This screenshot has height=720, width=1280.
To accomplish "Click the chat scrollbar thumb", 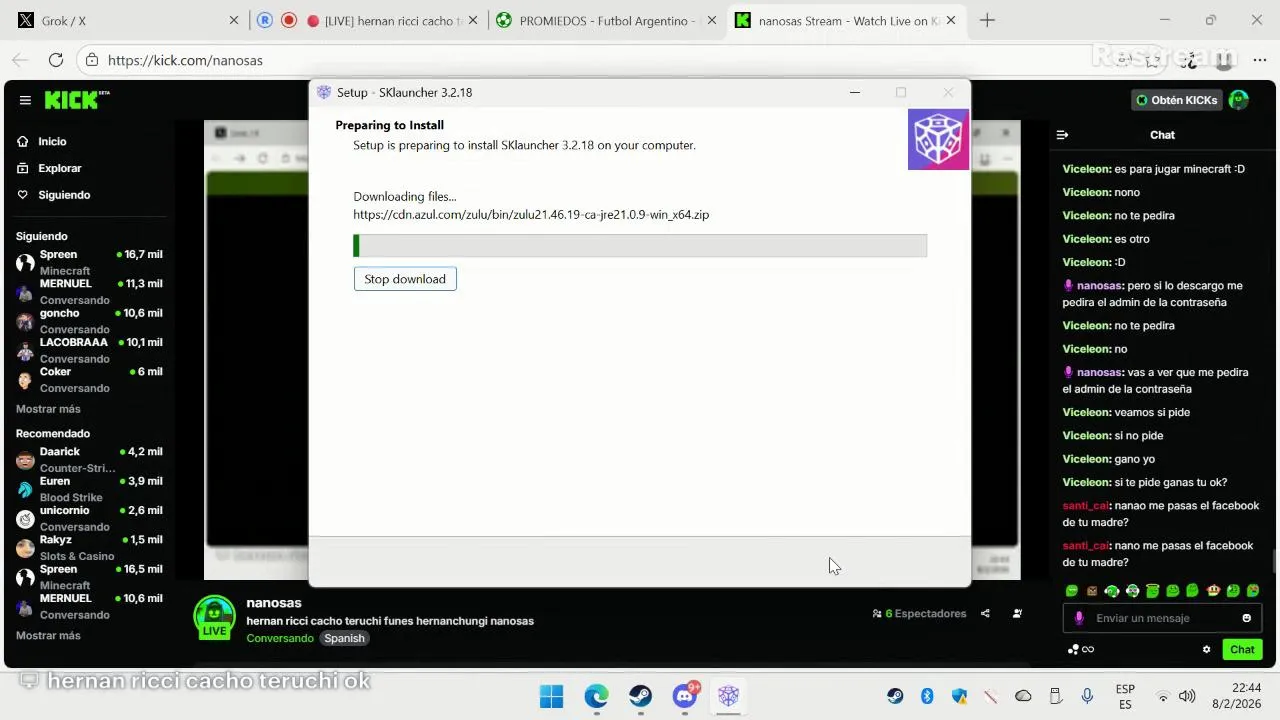I will (x=1273, y=563).
